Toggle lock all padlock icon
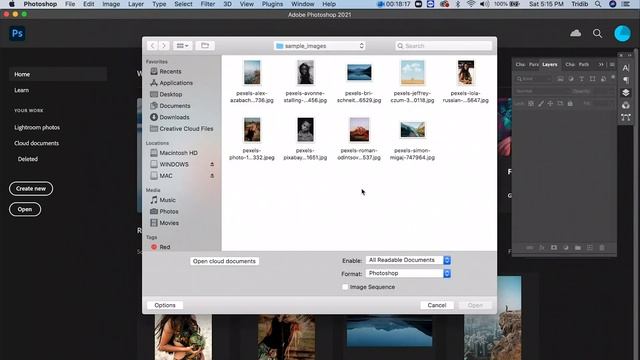The image size is (640, 360). (x=570, y=104)
